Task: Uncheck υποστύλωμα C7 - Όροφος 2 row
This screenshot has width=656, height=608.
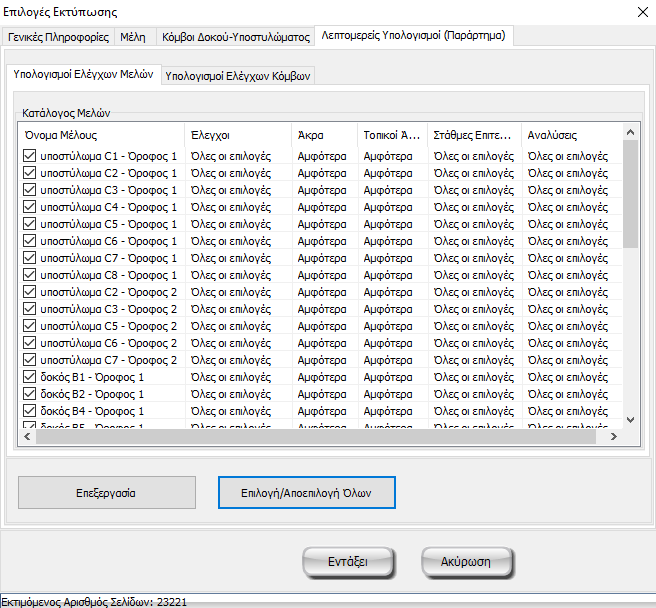Action: pyautogui.click(x=29, y=360)
